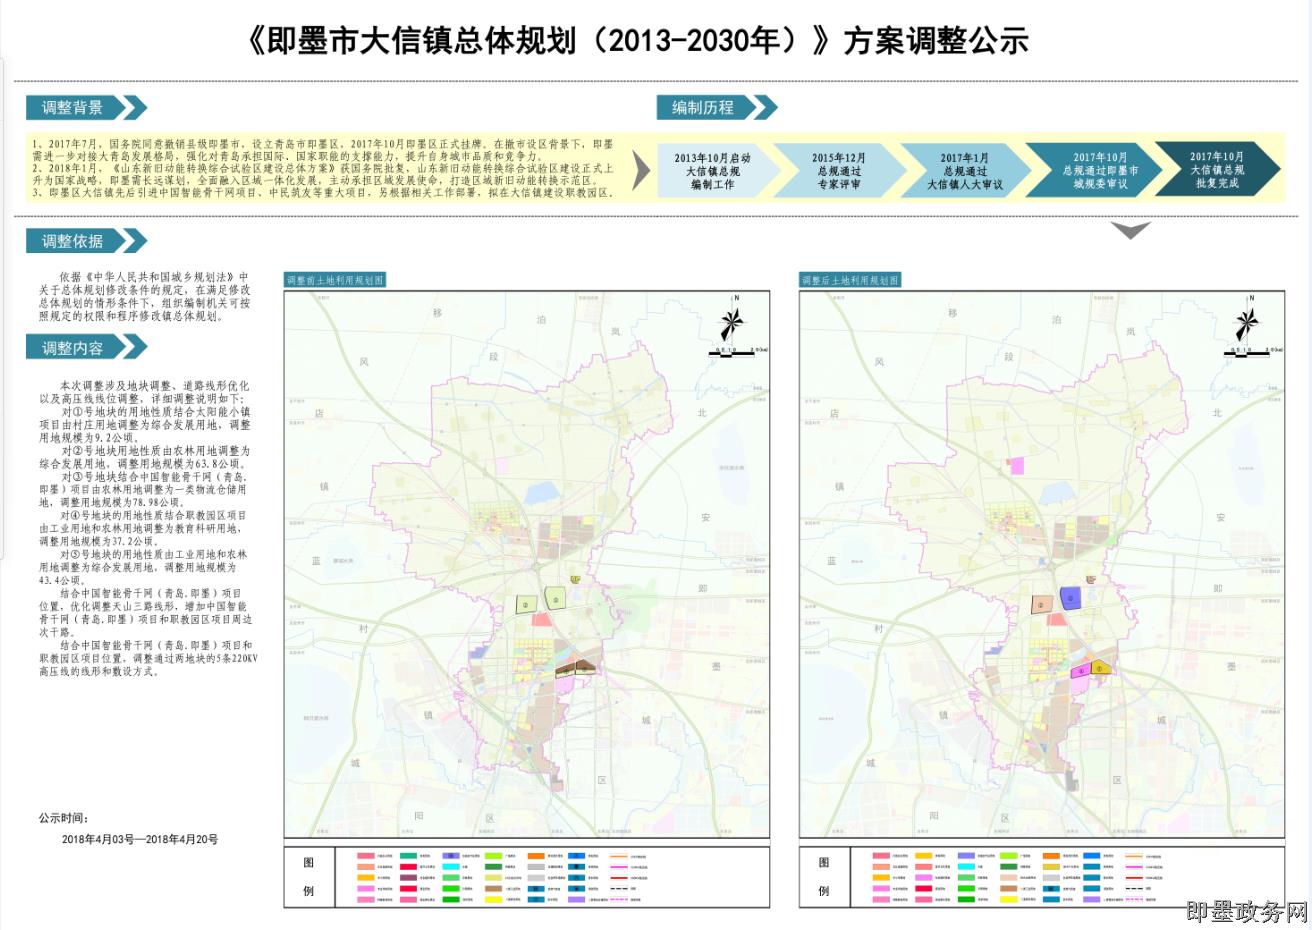
Task: Click the 调整前土地利用规划图 label
Action: [334, 281]
